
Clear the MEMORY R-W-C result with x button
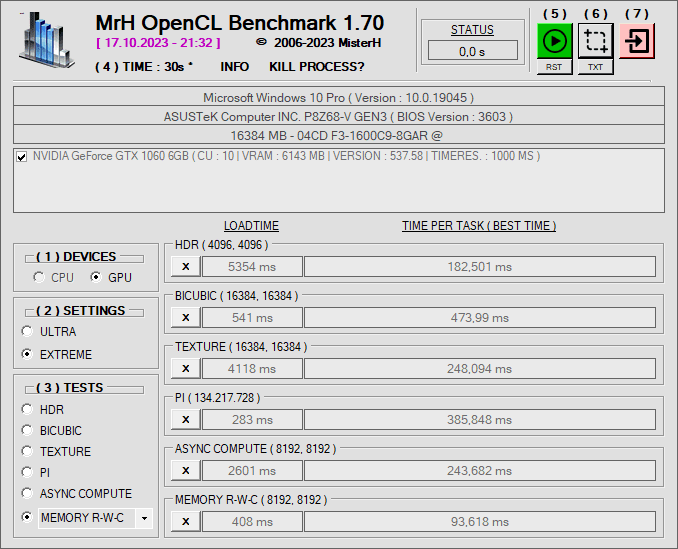pos(186,521)
